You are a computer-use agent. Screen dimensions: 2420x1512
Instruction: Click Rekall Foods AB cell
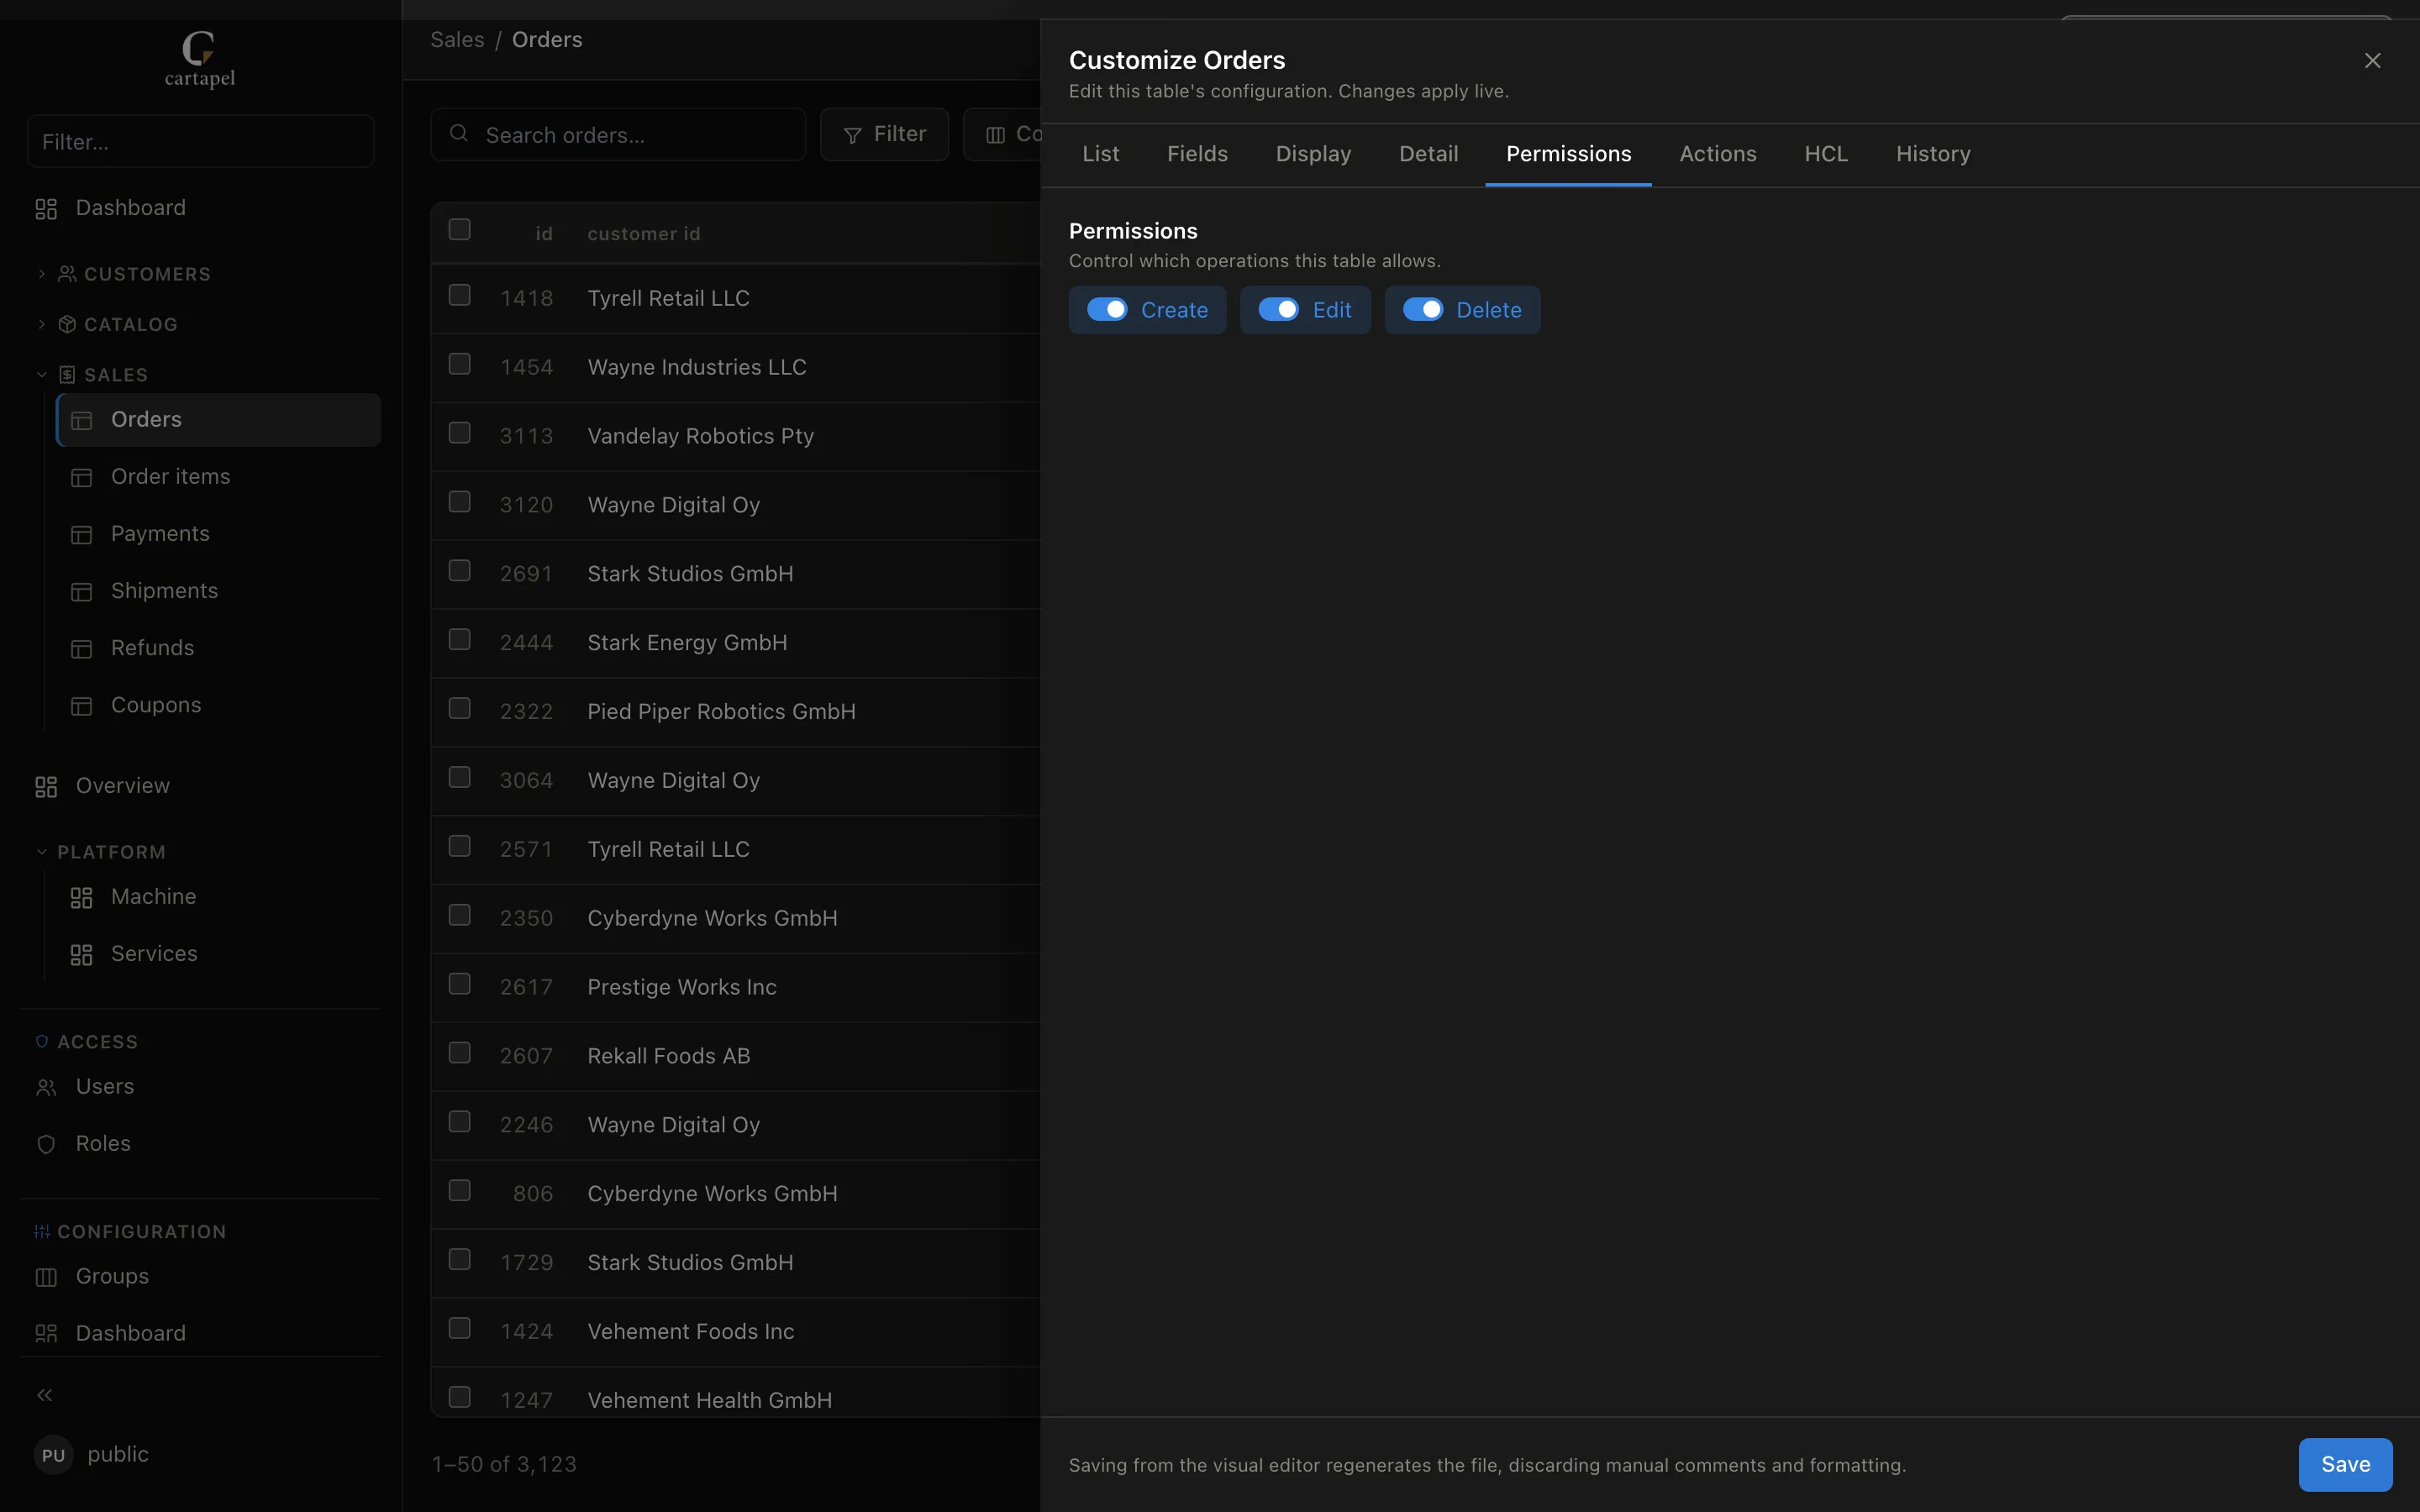coord(668,1056)
